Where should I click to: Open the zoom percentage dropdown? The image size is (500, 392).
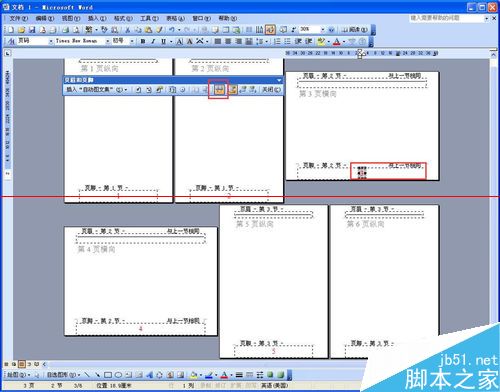(x=322, y=30)
